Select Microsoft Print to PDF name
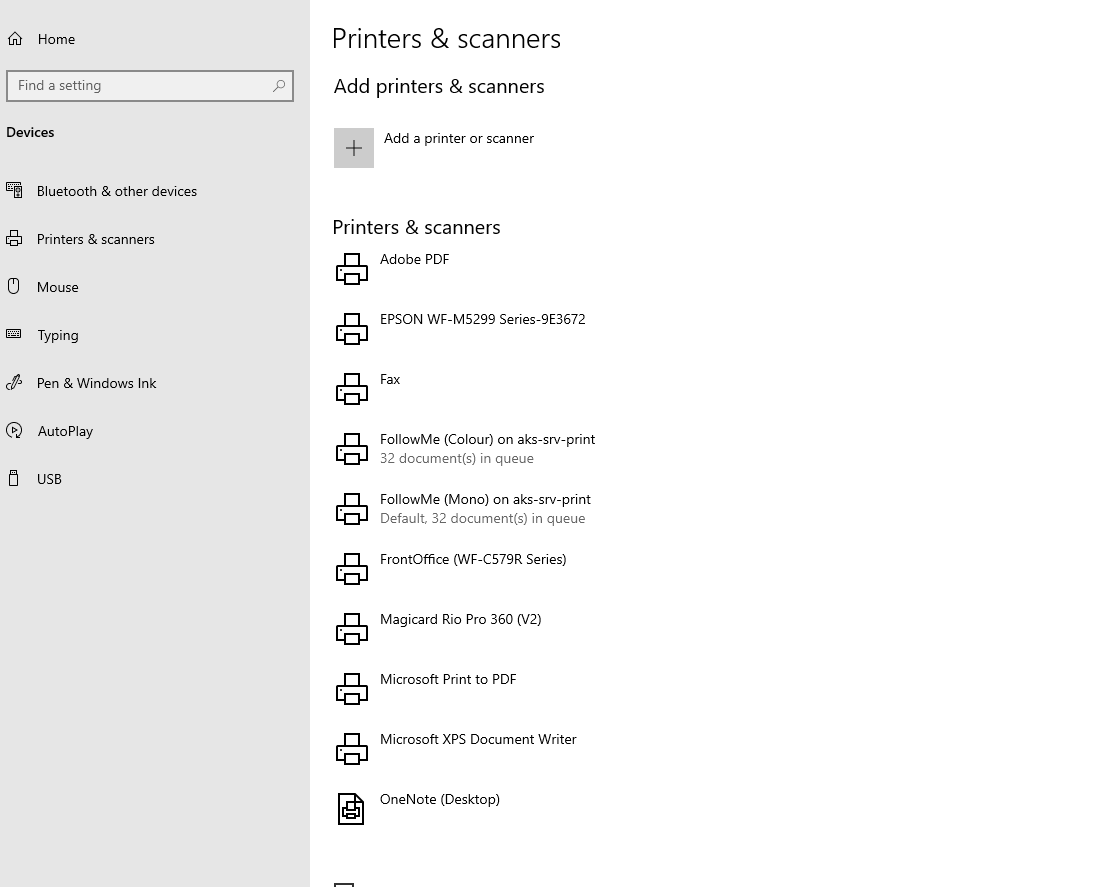 pos(448,679)
